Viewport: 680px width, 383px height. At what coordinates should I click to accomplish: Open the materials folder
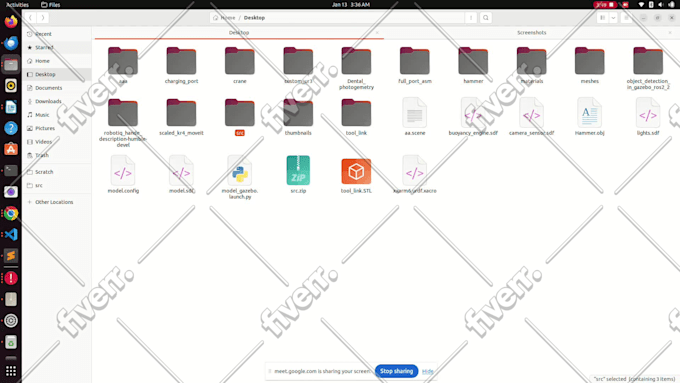[531, 65]
